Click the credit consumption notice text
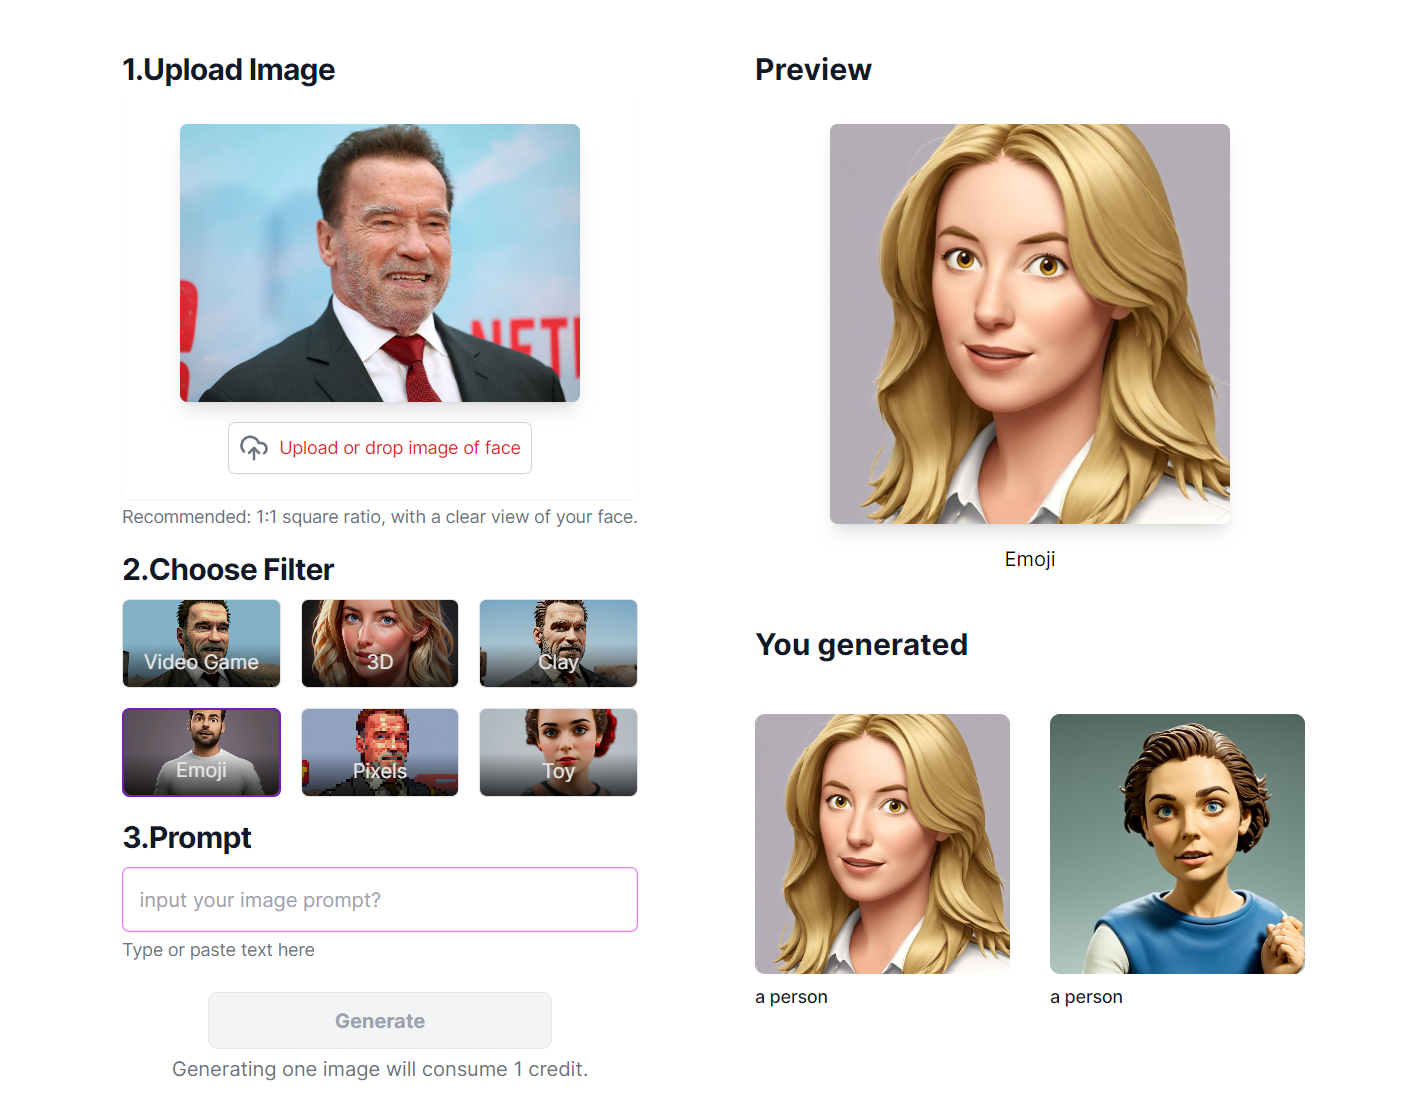This screenshot has width=1415, height=1114. (380, 1069)
